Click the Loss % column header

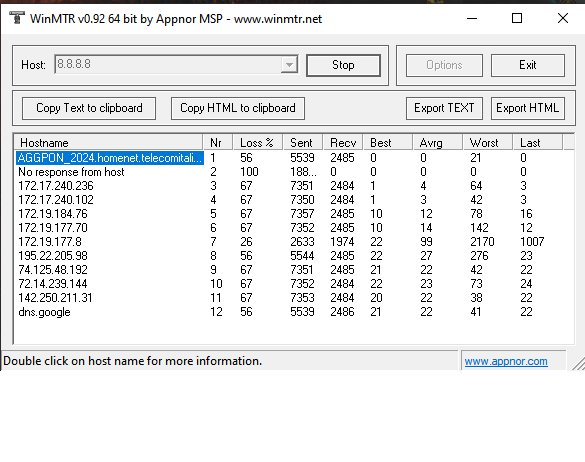(x=257, y=143)
